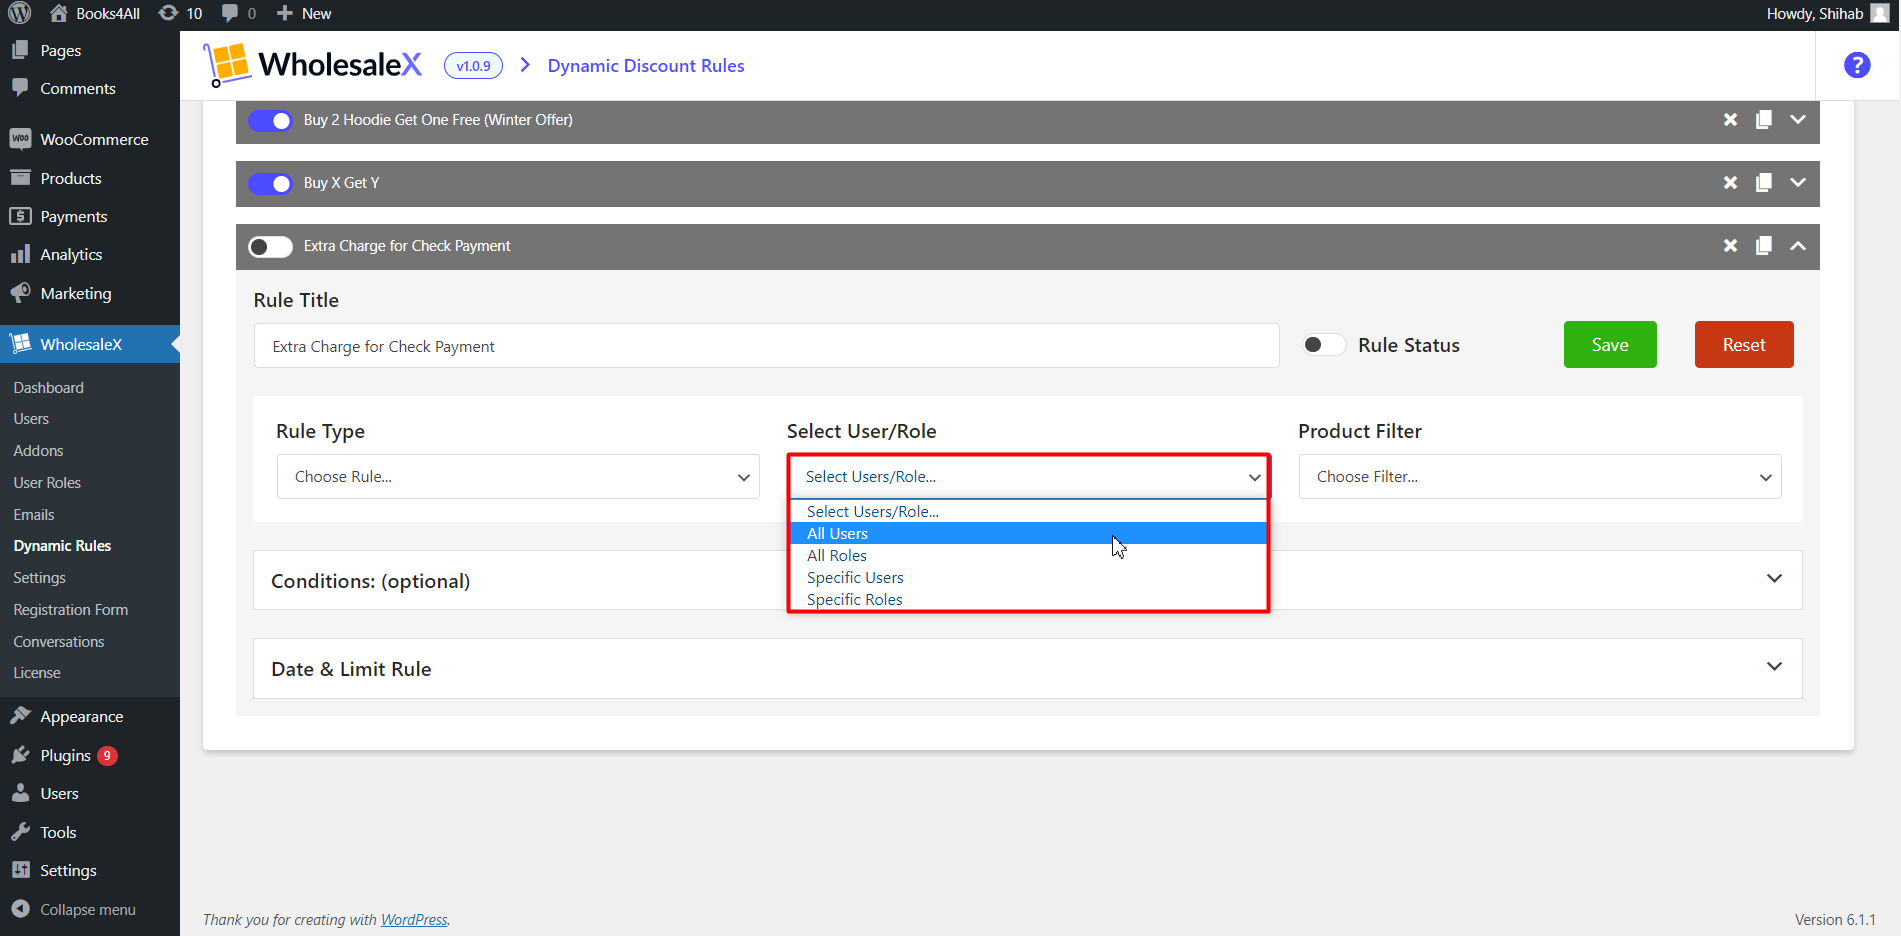Toggle off the Buy 2 Hoodie Get One Free rule
Screen dimensions: 1901x936
coord(270,120)
